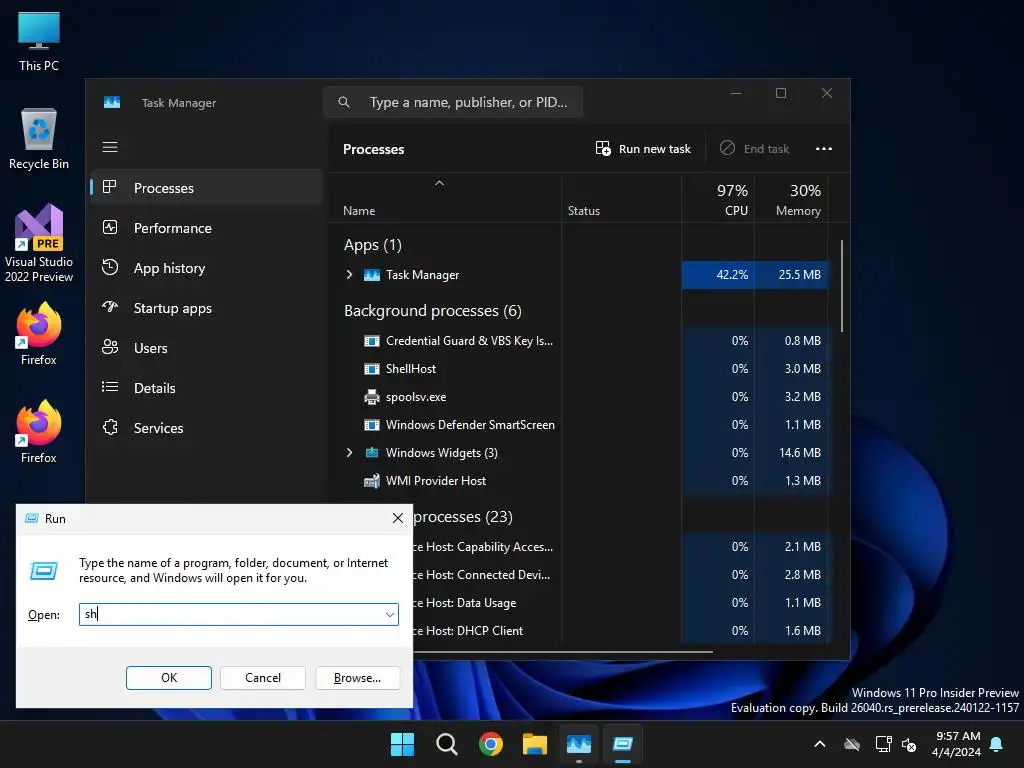Click OK in the Run dialog
Image resolution: width=1024 pixels, height=768 pixels.
(x=168, y=678)
